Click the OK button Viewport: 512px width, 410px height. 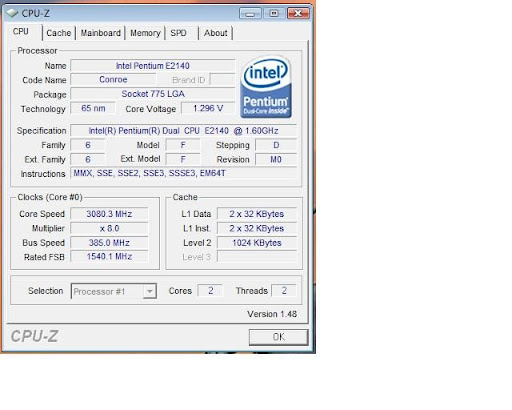(x=278, y=337)
